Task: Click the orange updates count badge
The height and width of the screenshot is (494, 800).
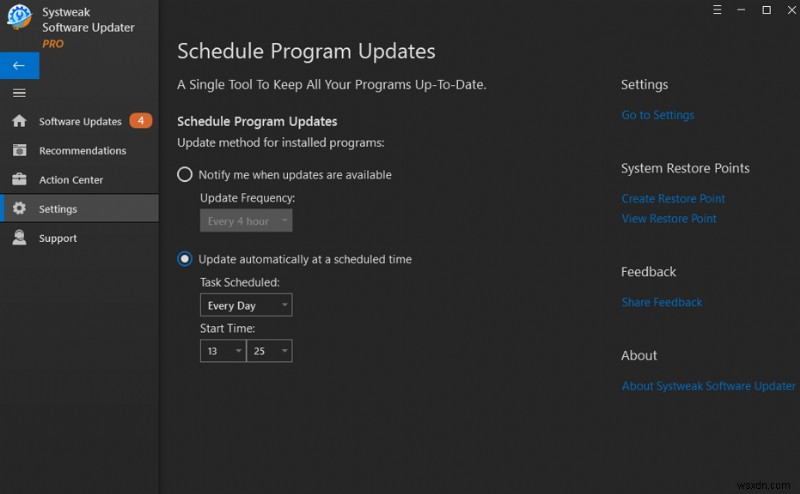Action: 141,121
